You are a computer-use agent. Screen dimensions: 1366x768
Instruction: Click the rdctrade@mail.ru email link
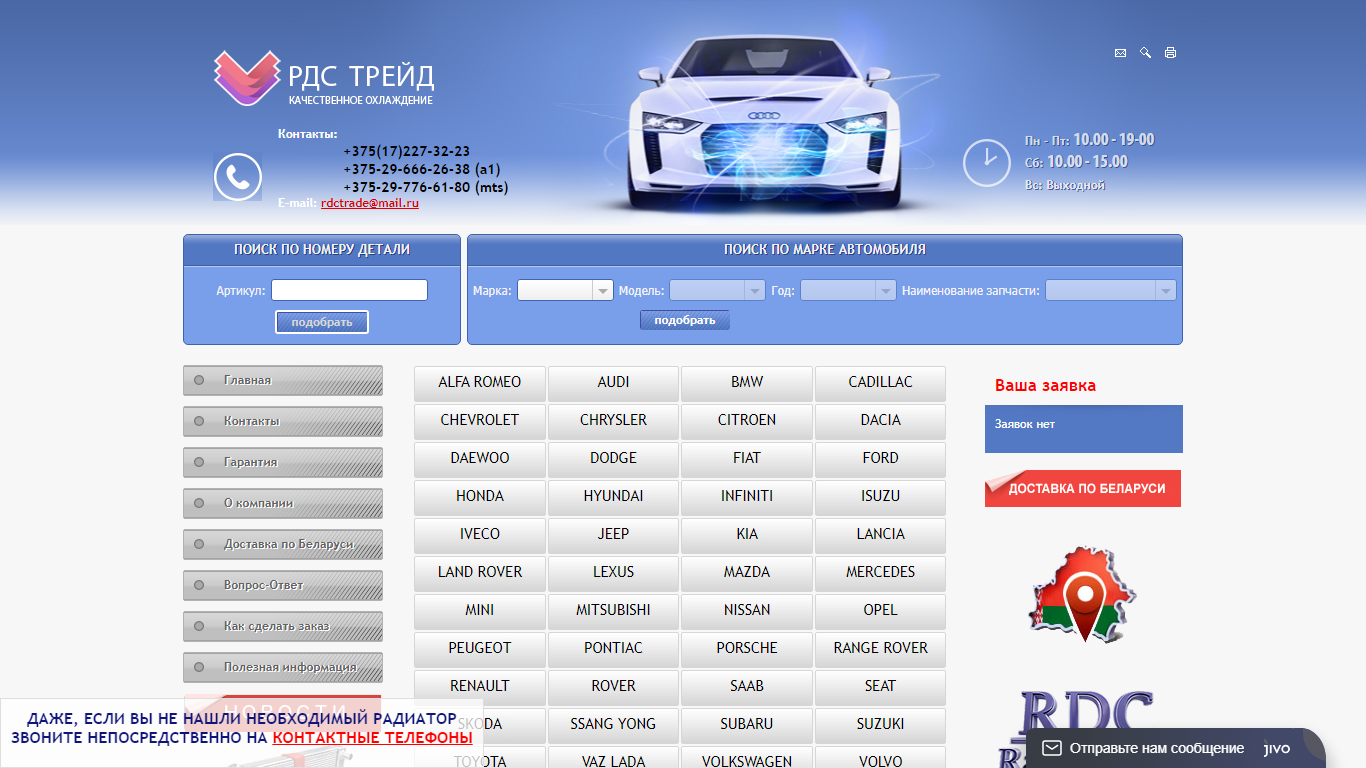point(370,202)
